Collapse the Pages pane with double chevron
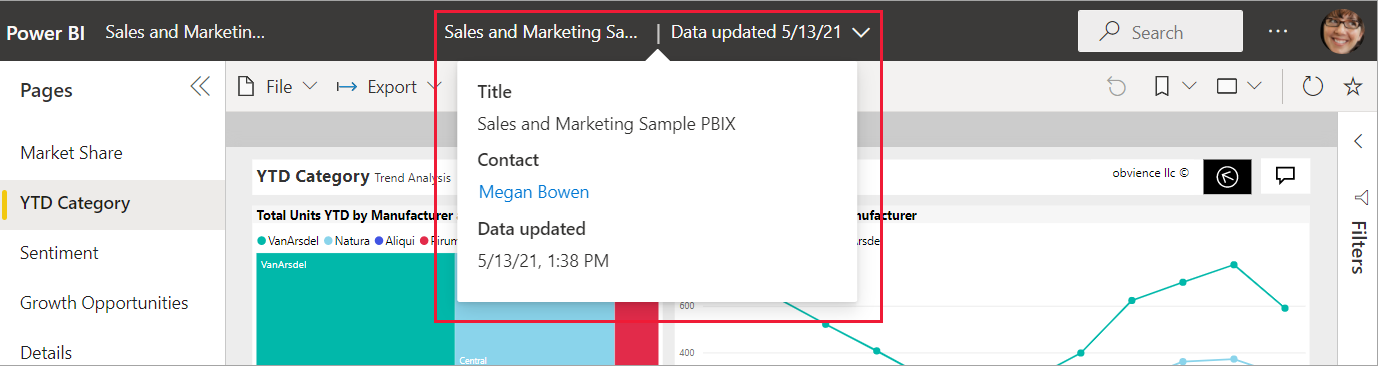Screen dimensions: 1378x366 [x=200, y=87]
